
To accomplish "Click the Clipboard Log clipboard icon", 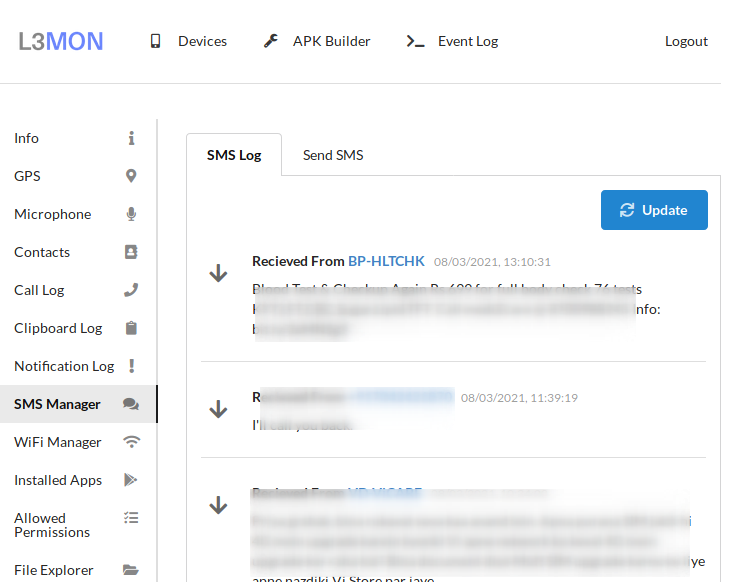I will (x=131, y=328).
